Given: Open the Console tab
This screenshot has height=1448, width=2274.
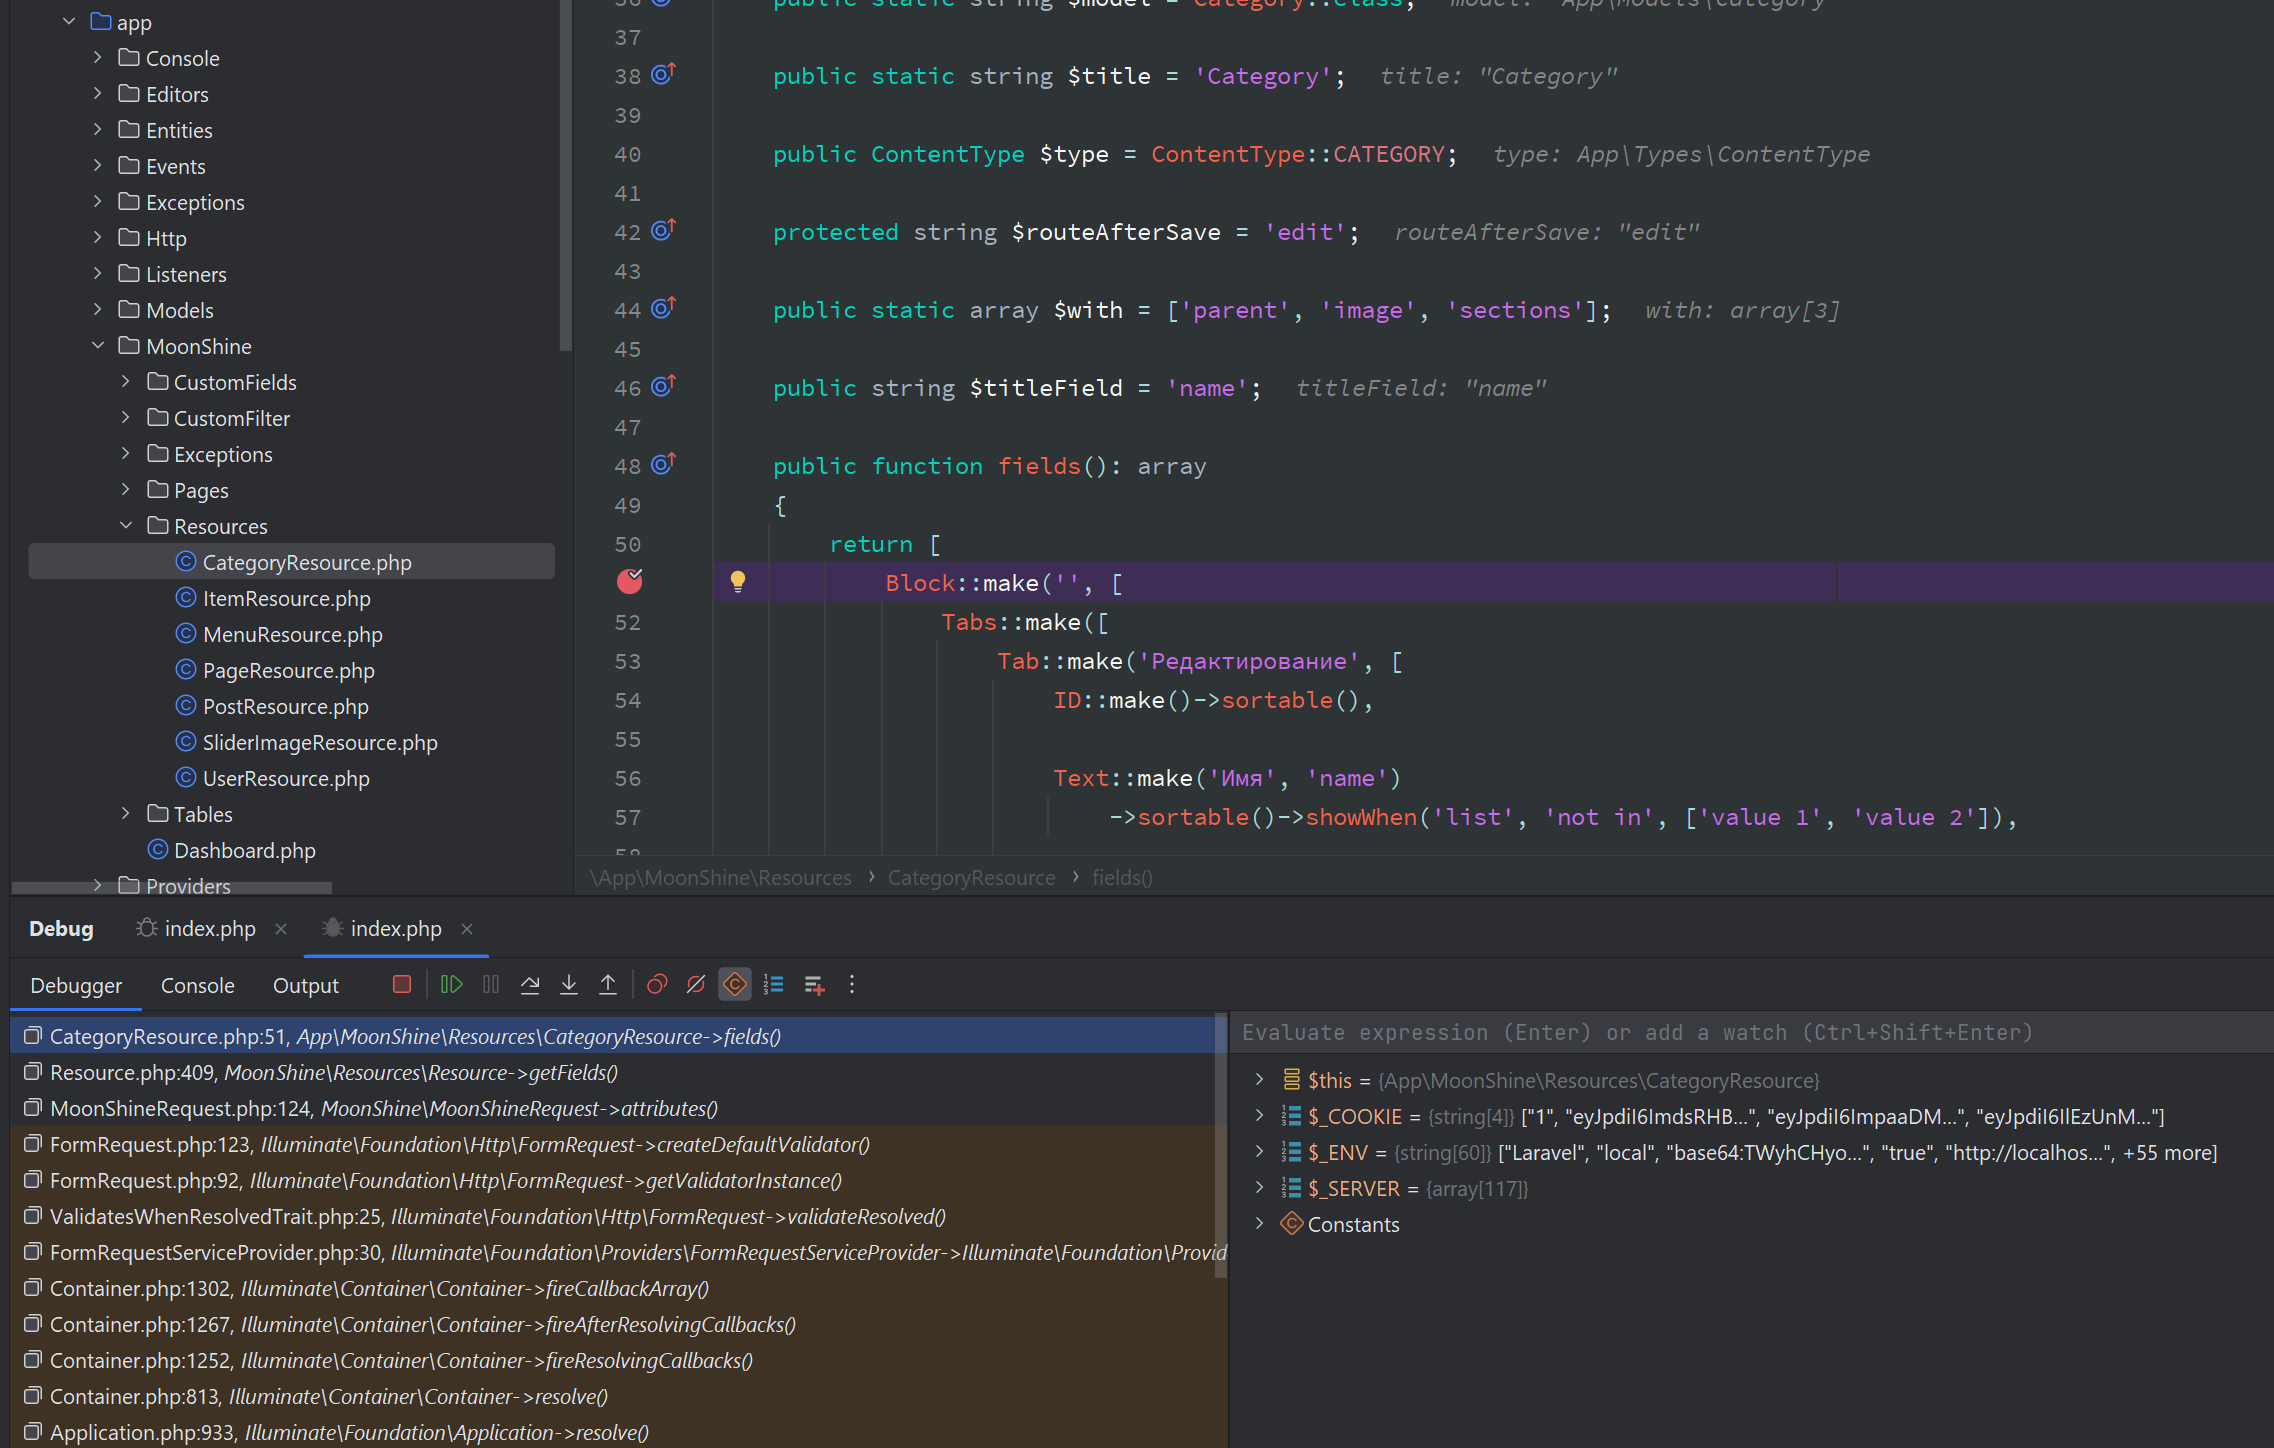Looking at the screenshot, I should (x=198, y=986).
